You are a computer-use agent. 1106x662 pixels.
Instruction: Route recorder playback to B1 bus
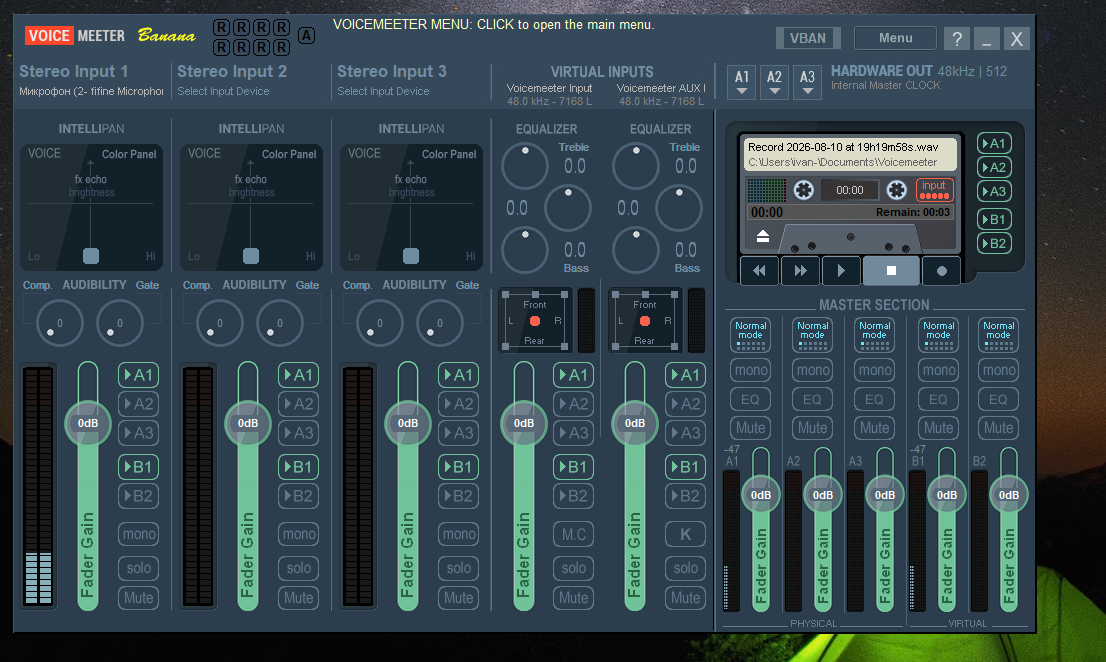coord(994,219)
